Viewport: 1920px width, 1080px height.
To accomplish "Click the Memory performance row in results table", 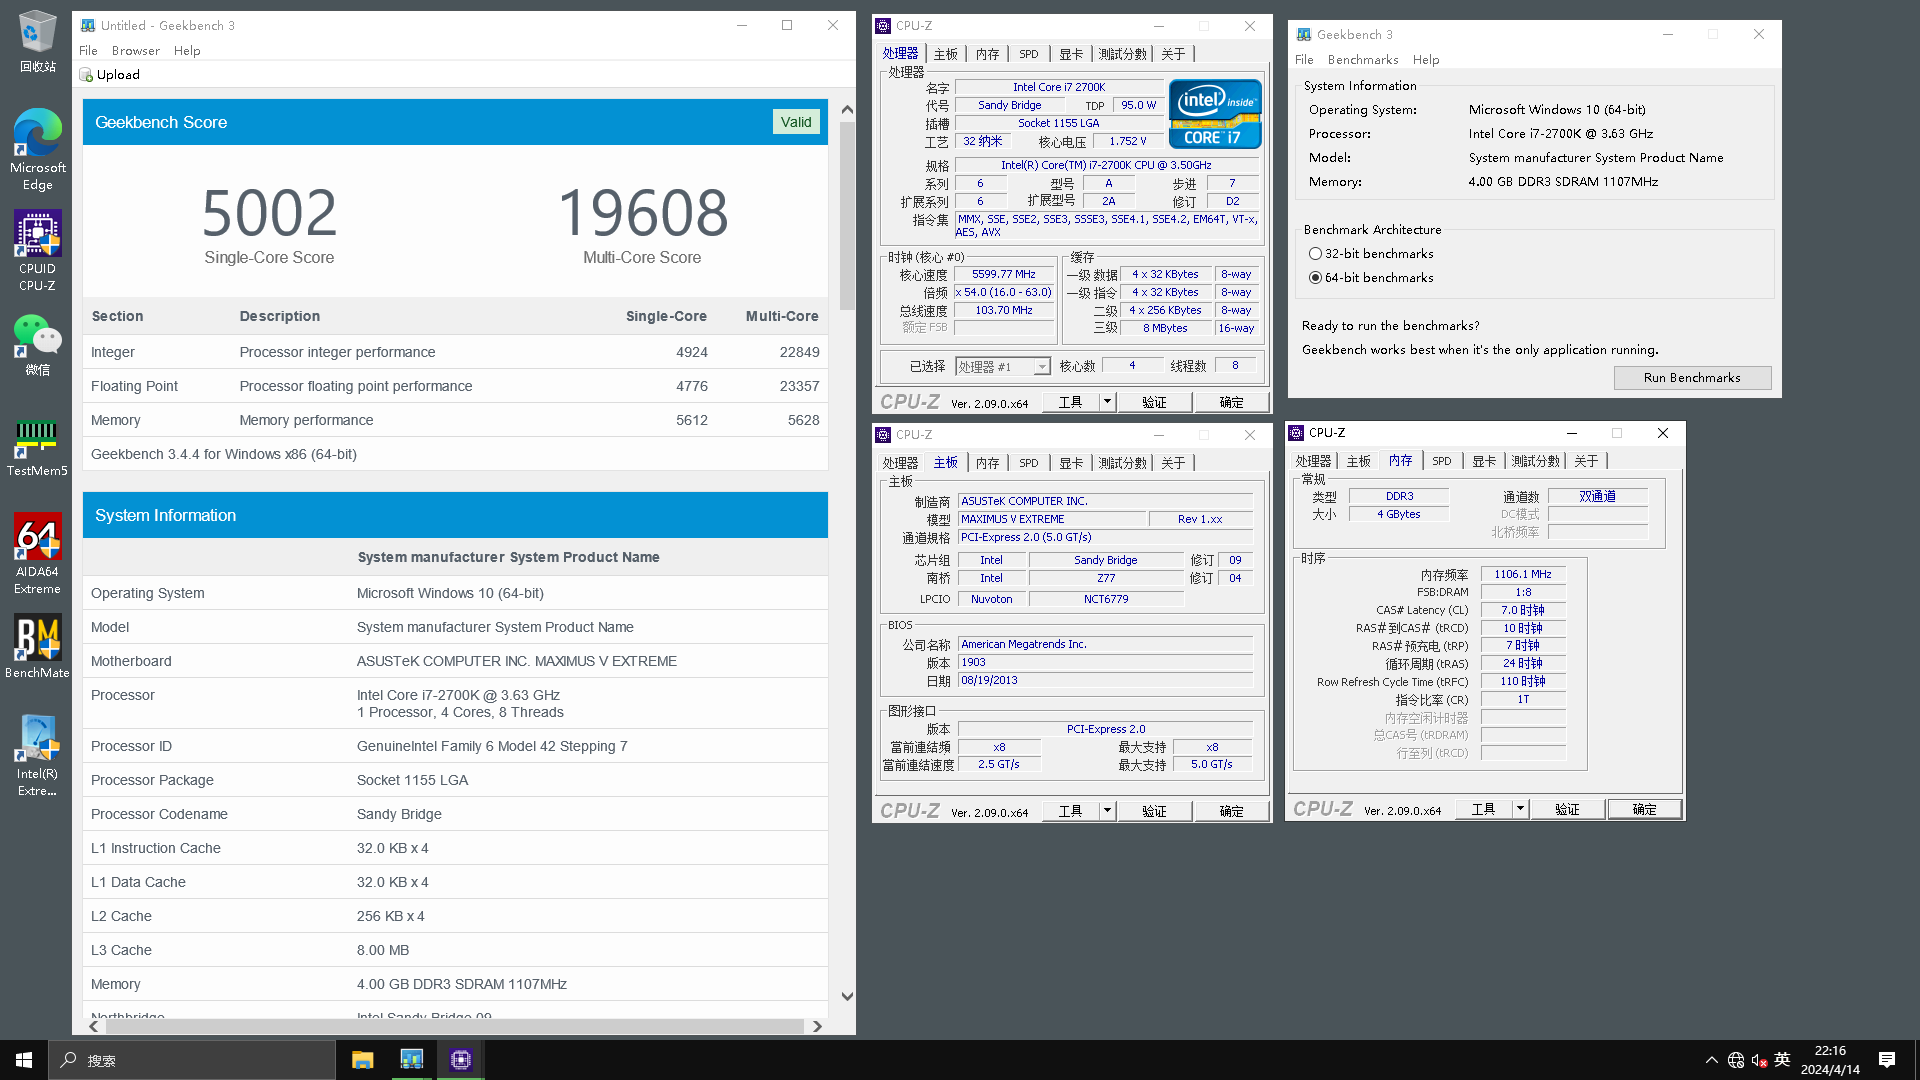I will pyautogui.click(x=455, y=420).
